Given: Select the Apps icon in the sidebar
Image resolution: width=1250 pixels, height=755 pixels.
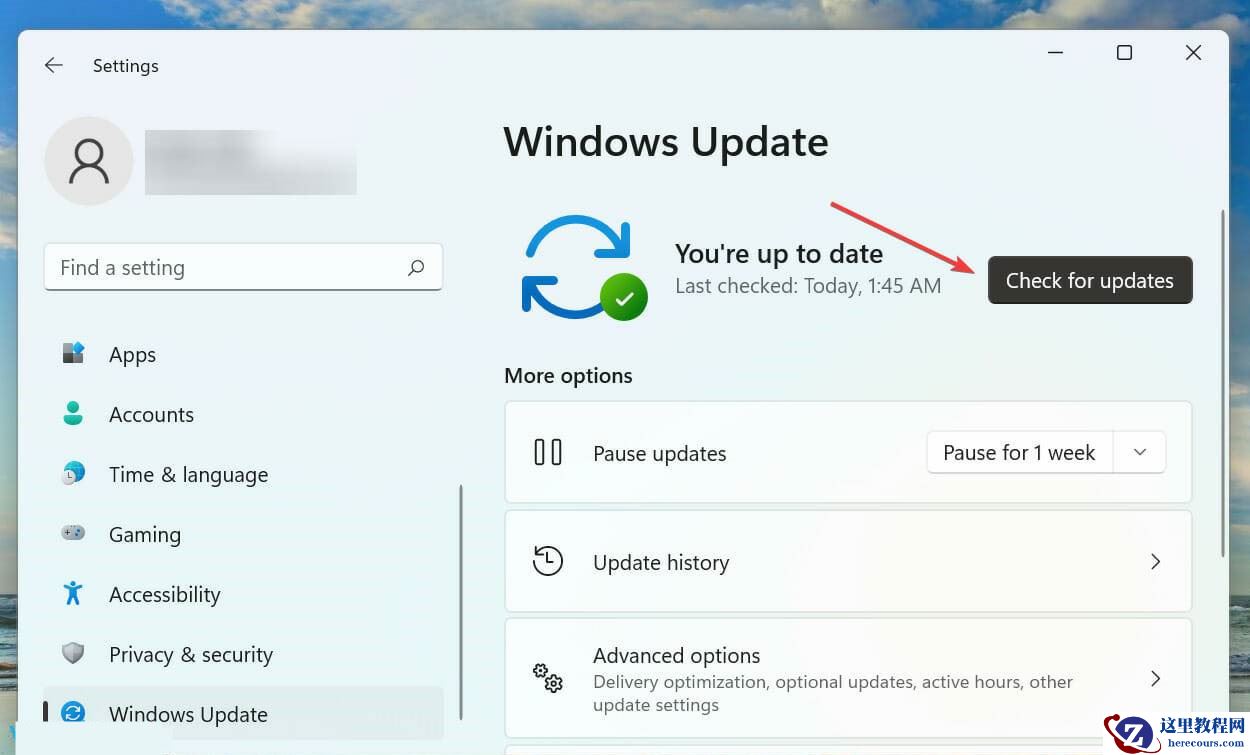Looking at the screenshot, I should [73, 353].
